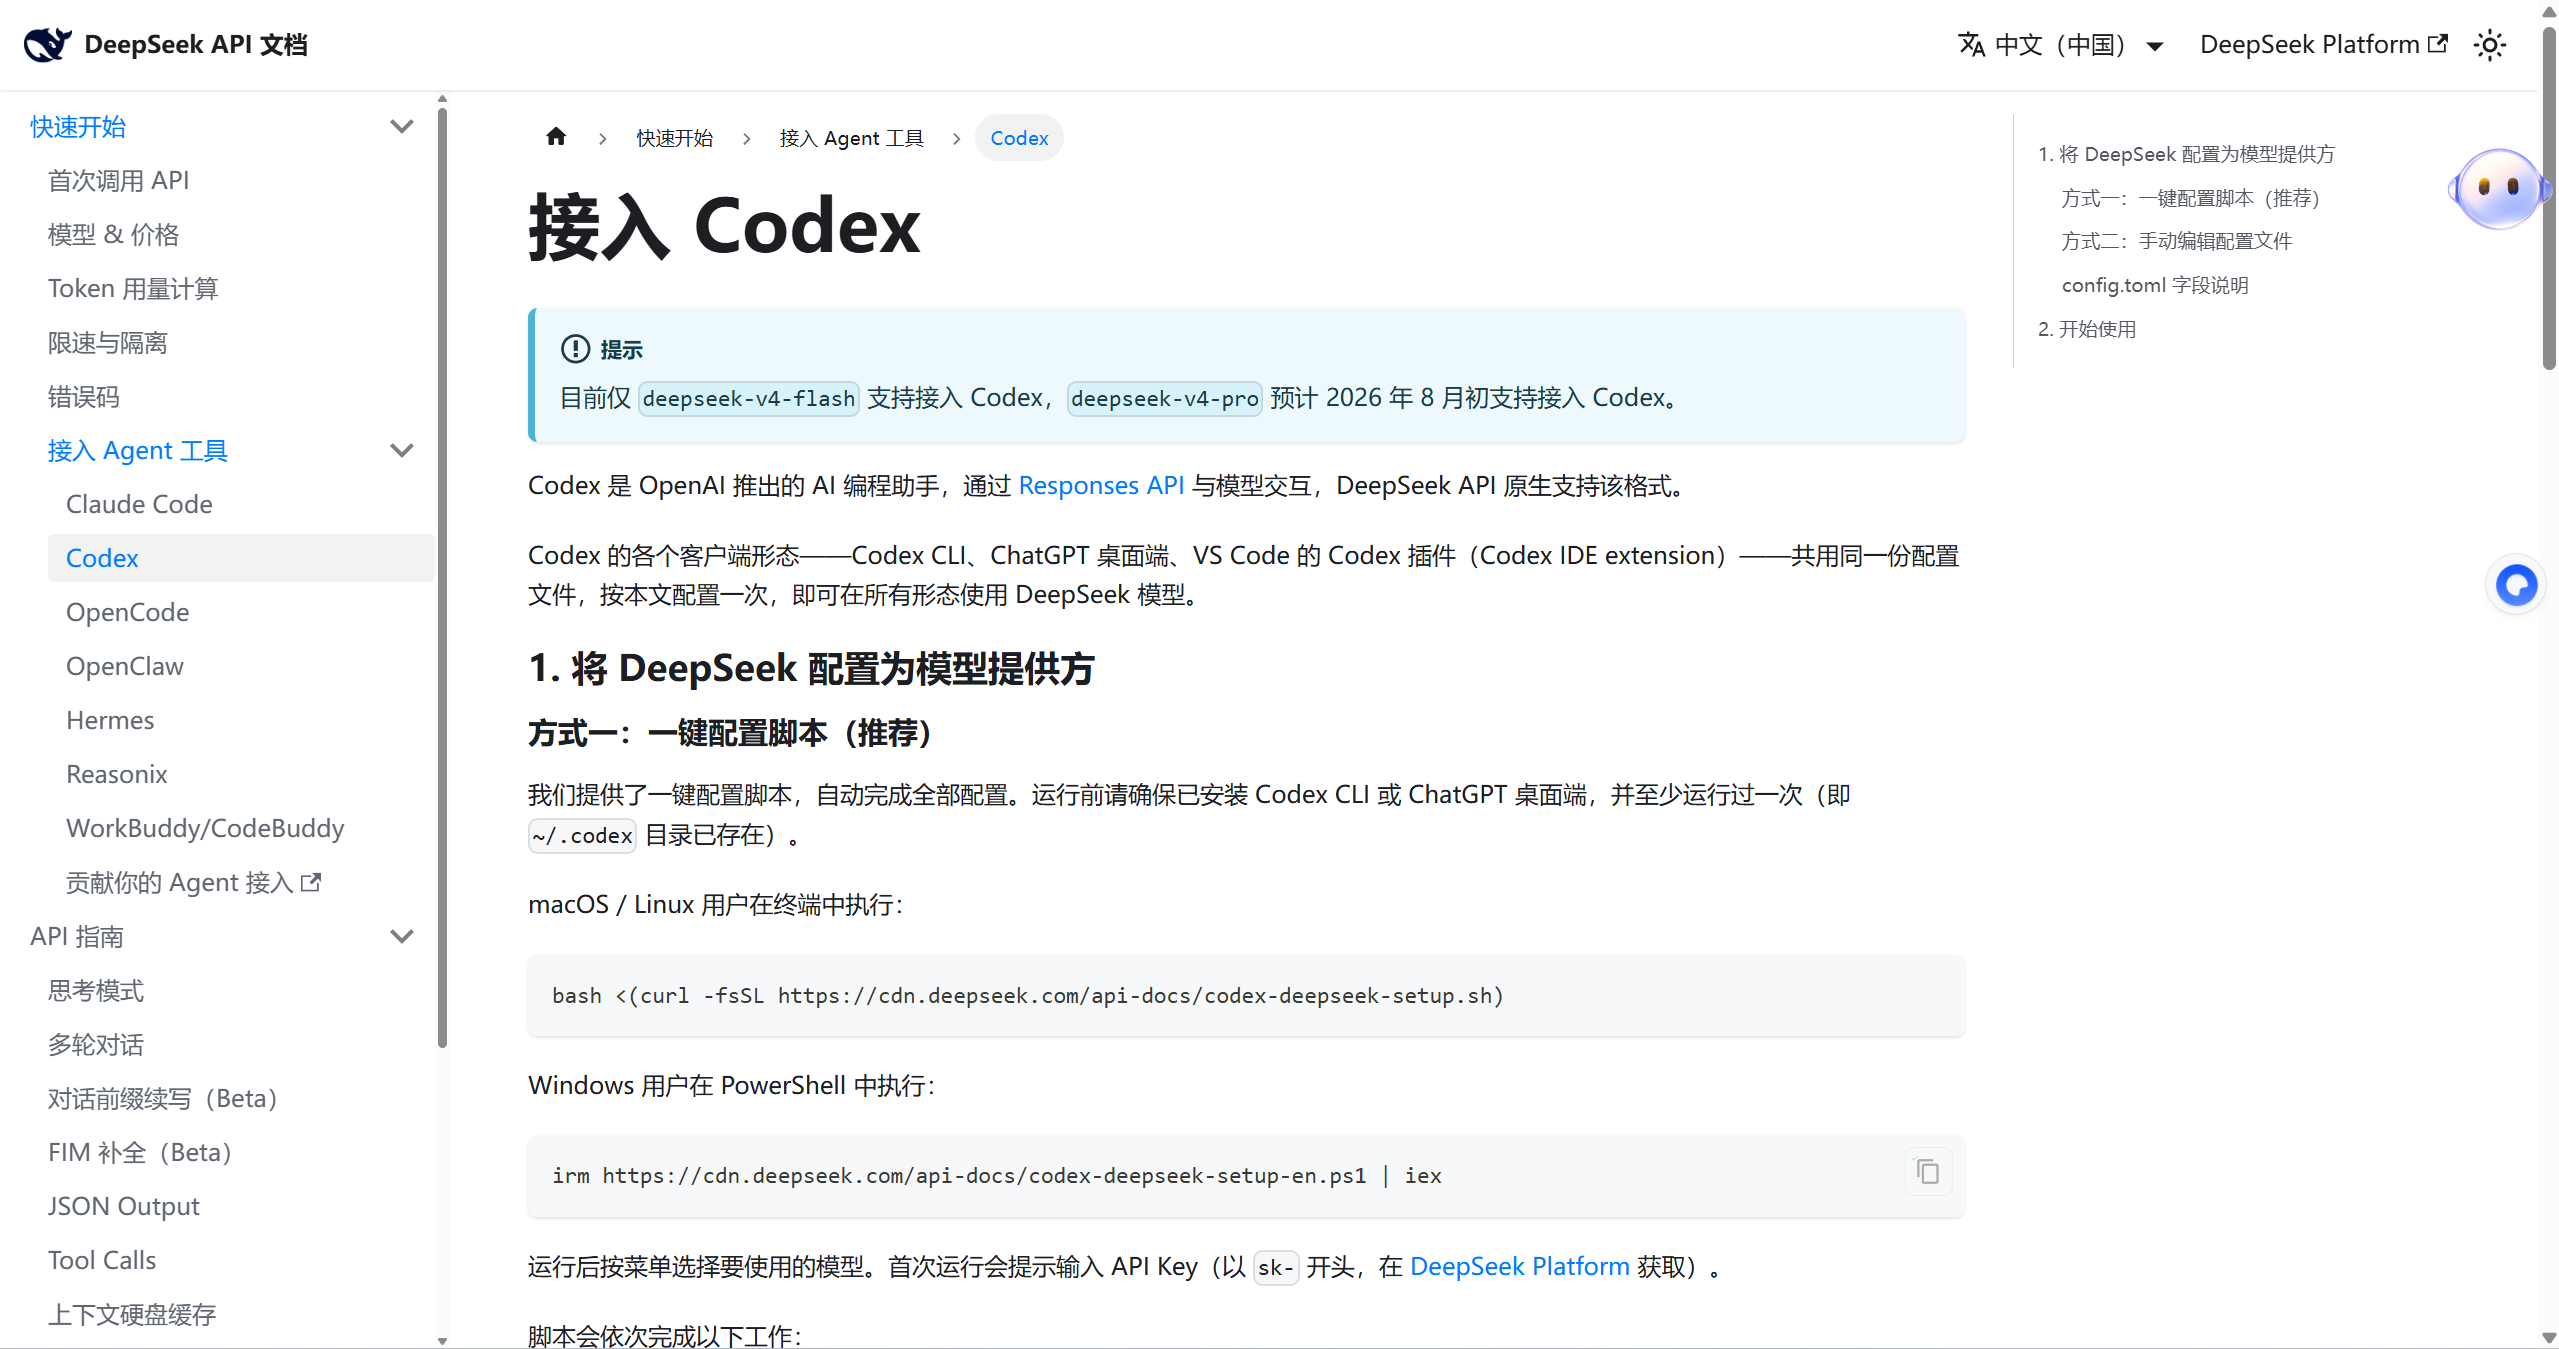Screen dimensions: 2559x1349
Task: Go to Token 用量计算
Action: coord(133,289)
